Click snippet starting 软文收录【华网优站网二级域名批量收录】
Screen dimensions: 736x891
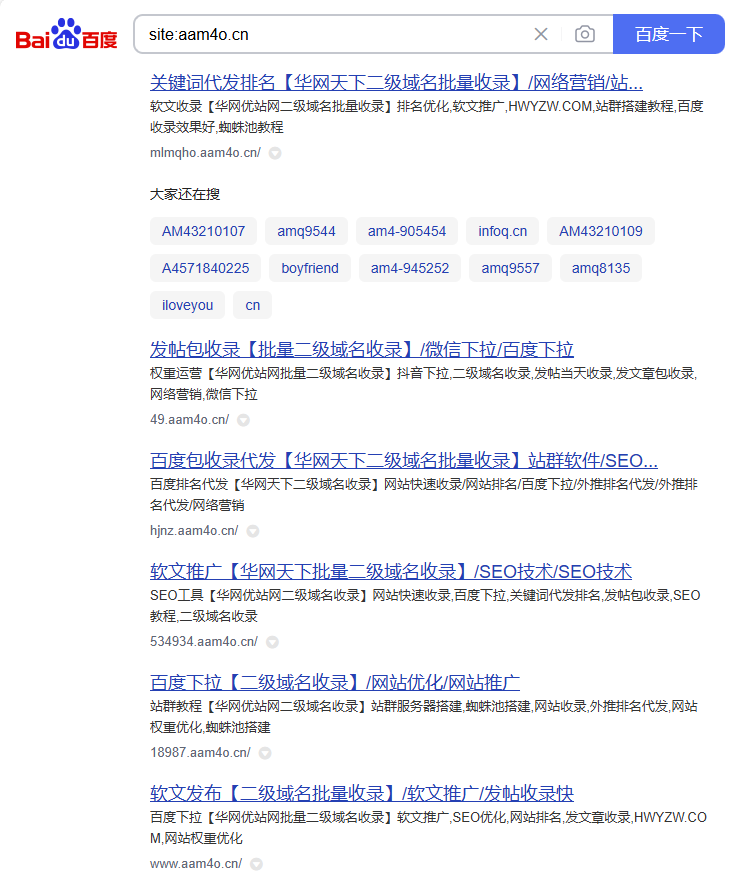pyautogui.click(x=427, y=116)
